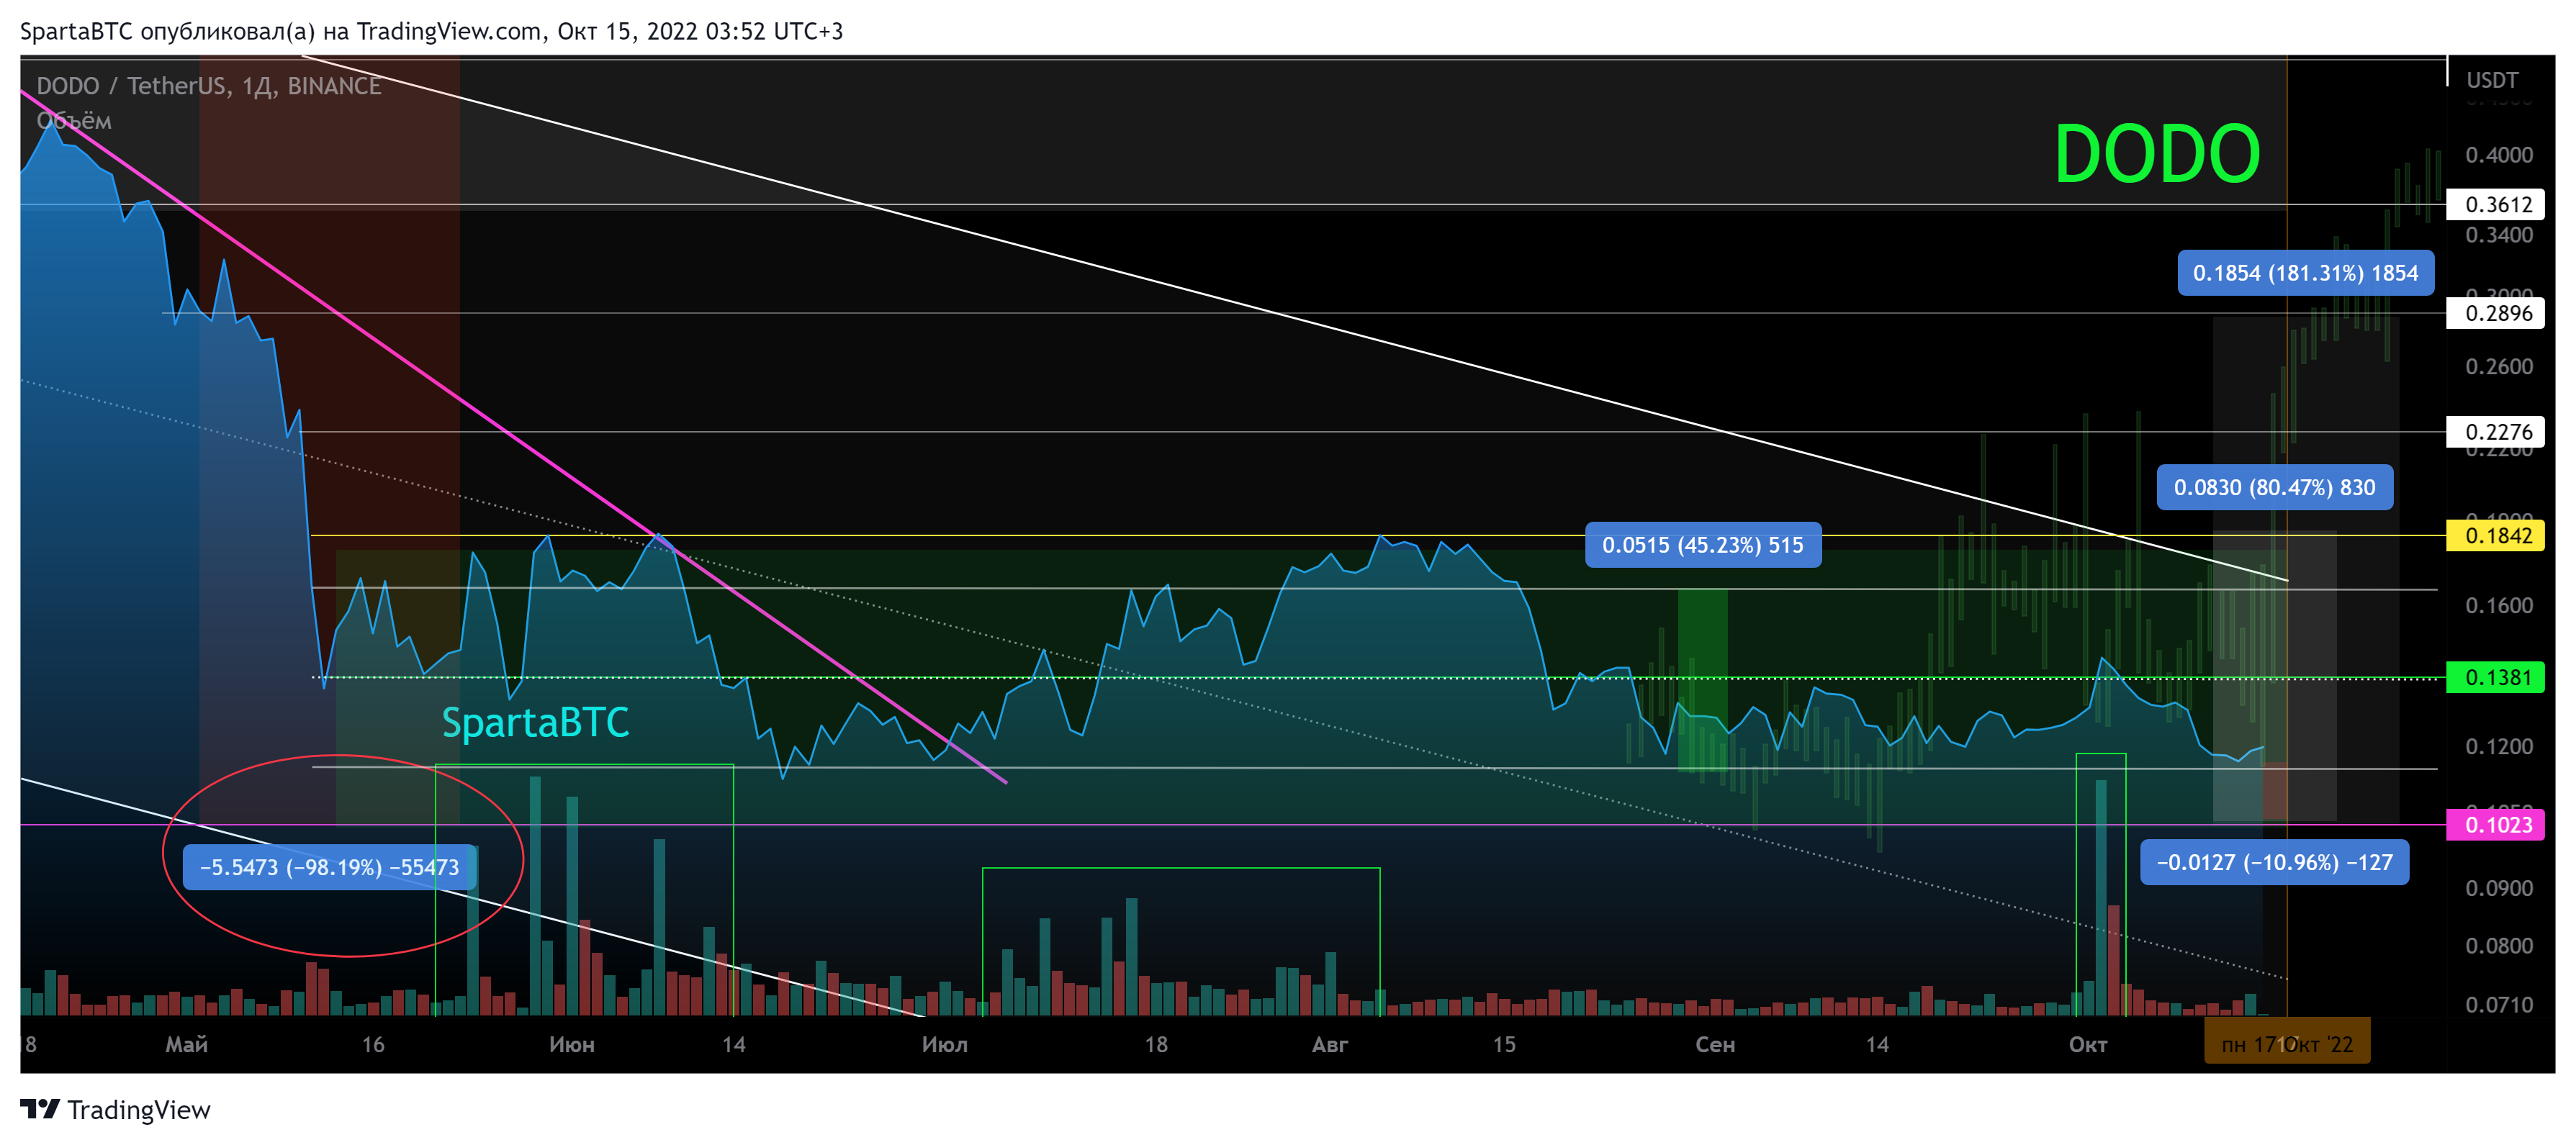Click the 0.2600 price axis value
The height and width of the screenshot is (1145, 2576).
tap(2499, 366)
